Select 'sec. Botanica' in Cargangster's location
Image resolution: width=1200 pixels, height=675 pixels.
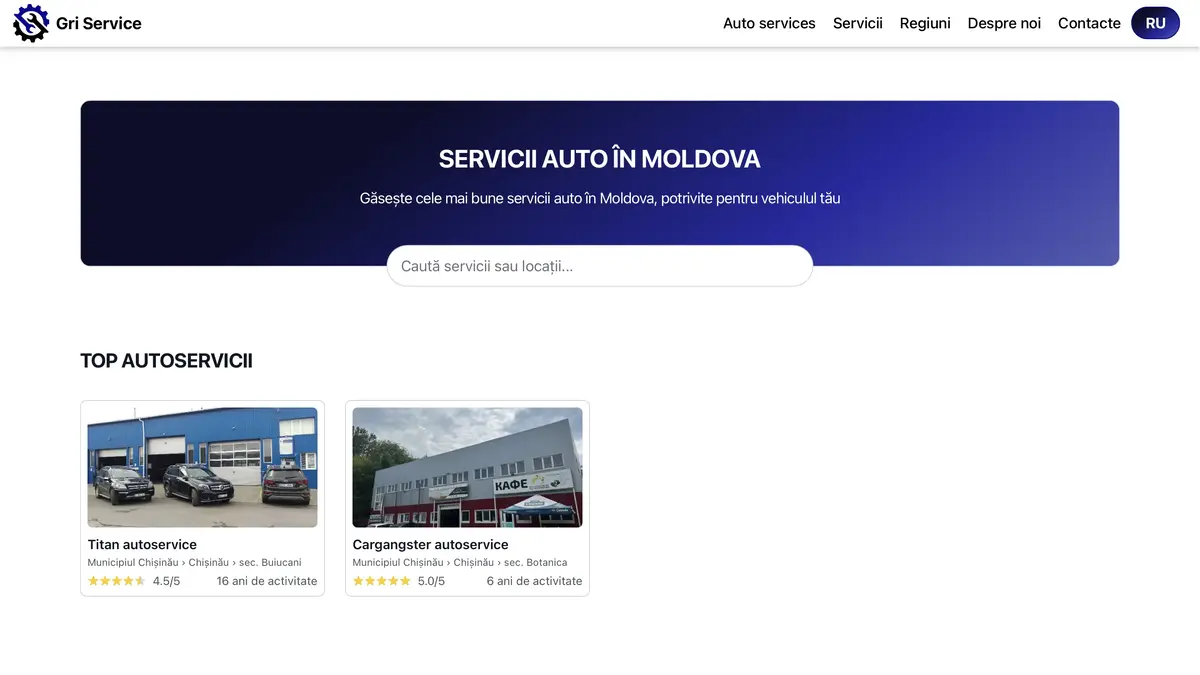point(535,563)
